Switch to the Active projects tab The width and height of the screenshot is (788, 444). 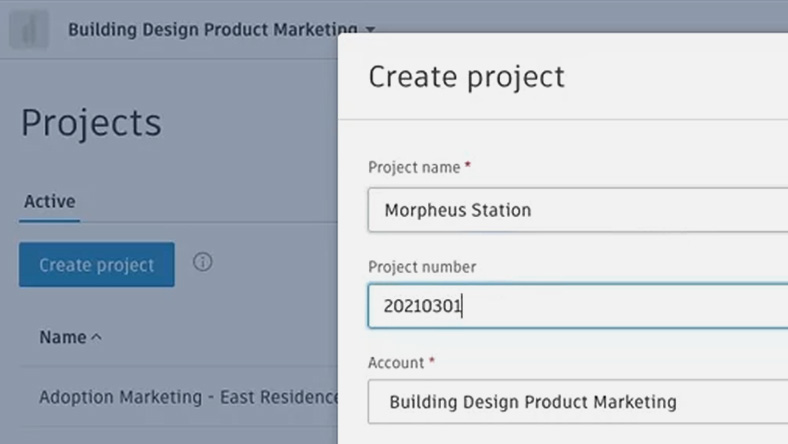50,201
